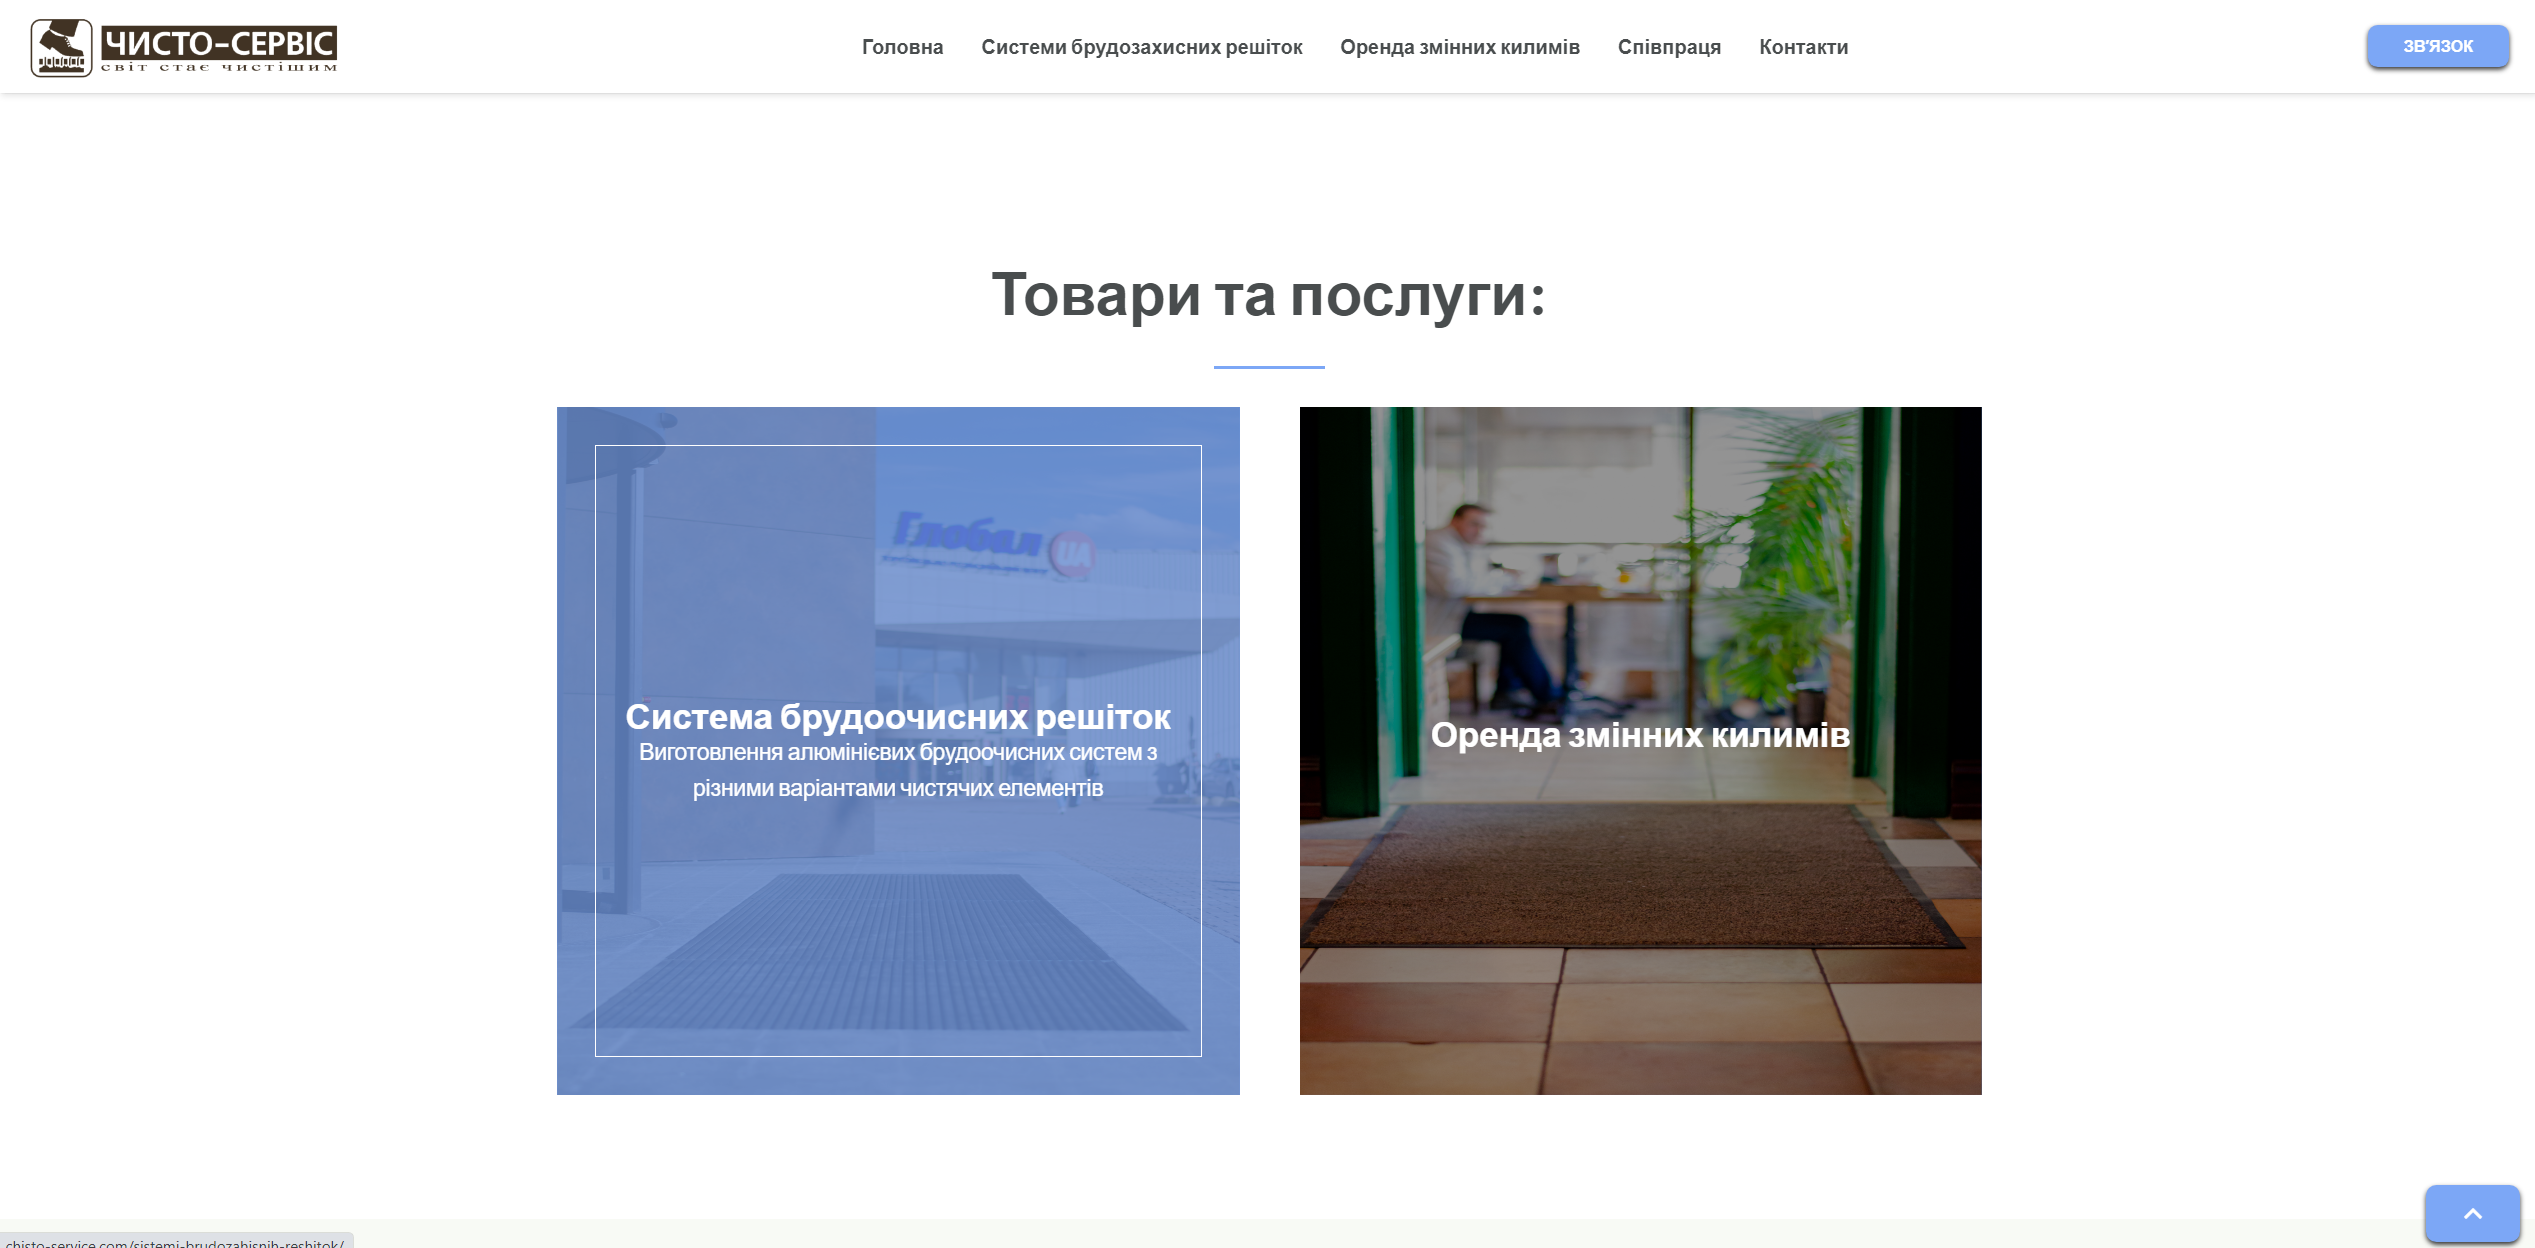Open Системи брудозахисних решіток menu item
Viewport: 2535px width, 1248px height.
tap(1141, 47)
